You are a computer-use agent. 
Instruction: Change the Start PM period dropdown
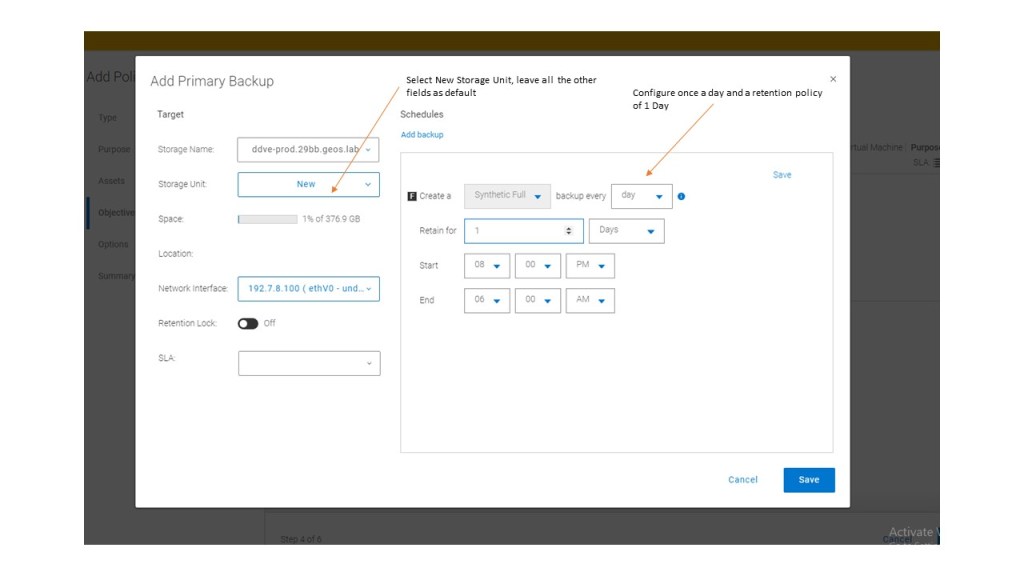click(590, 266)
